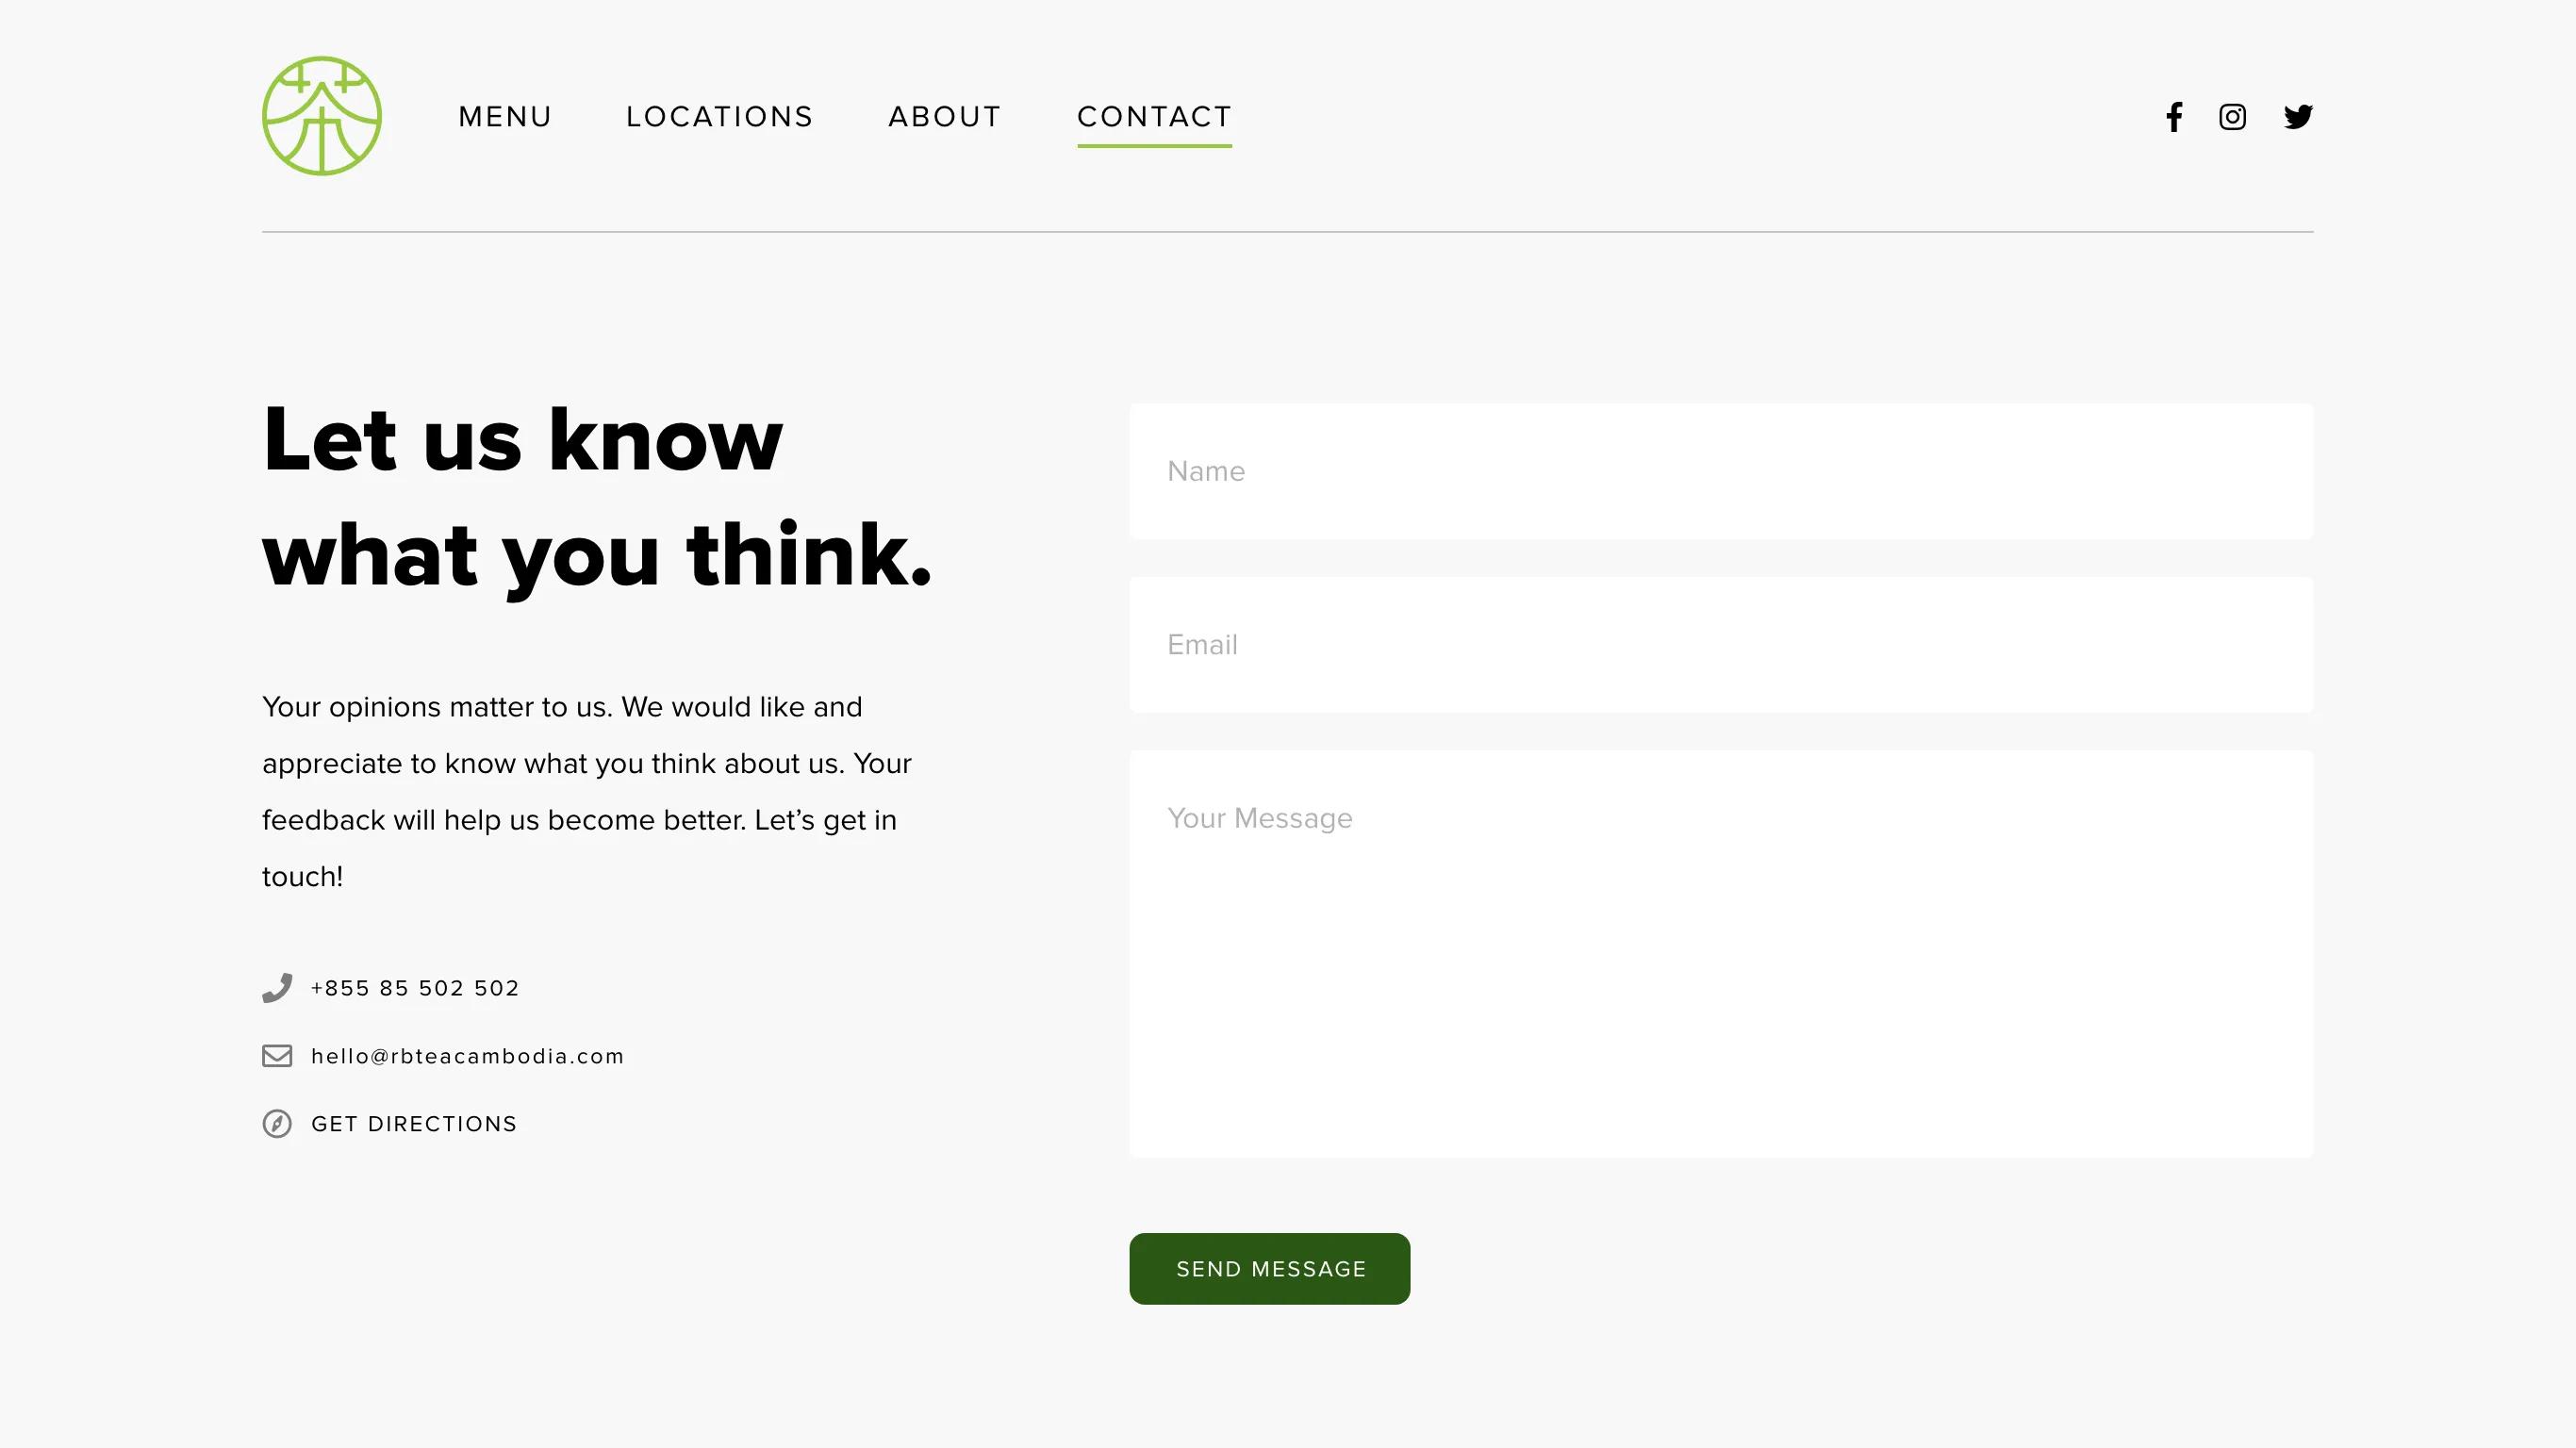
Task: Click the green RB Tea circular logo
Action: [x=322, y=115]
